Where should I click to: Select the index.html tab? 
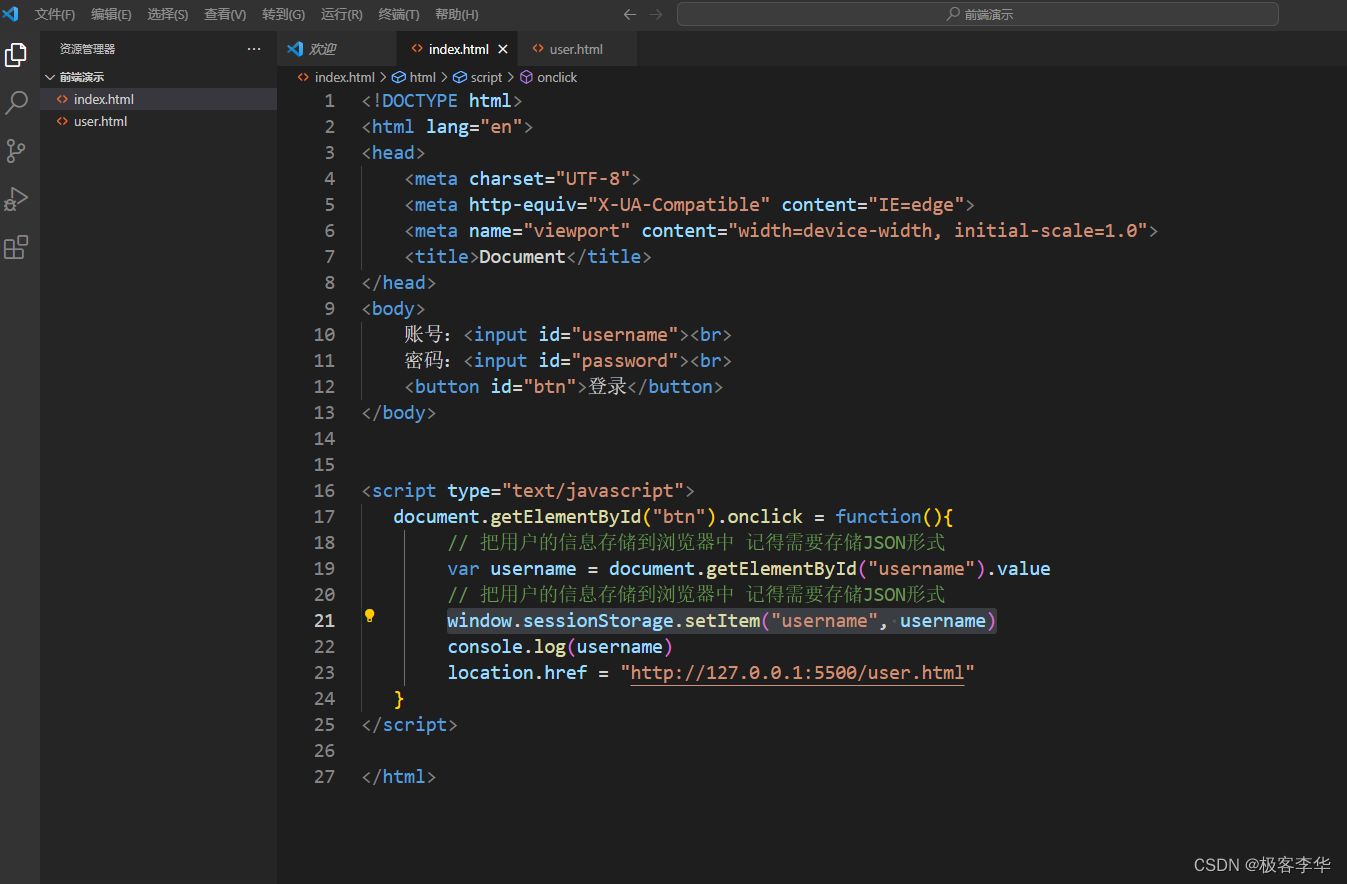[459, 49]
